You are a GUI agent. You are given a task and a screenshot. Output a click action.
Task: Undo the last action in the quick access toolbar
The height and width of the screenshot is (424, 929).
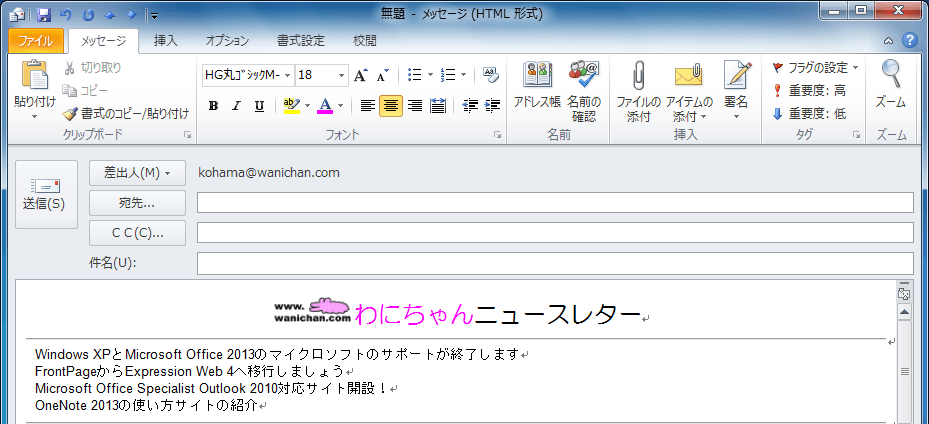tap(65, 15)
